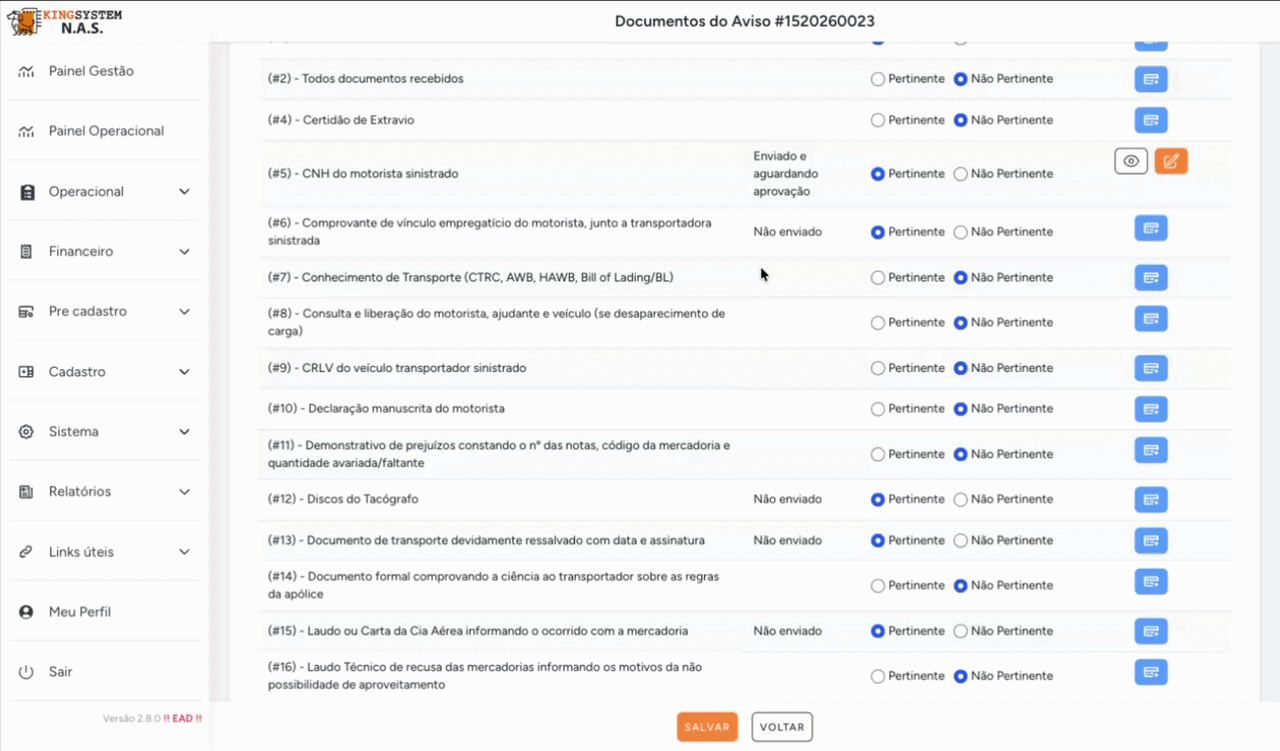Click blue card icon for CRLV do veículo row
This screenshot has height=751, width=1280.
pos(1150,368)
